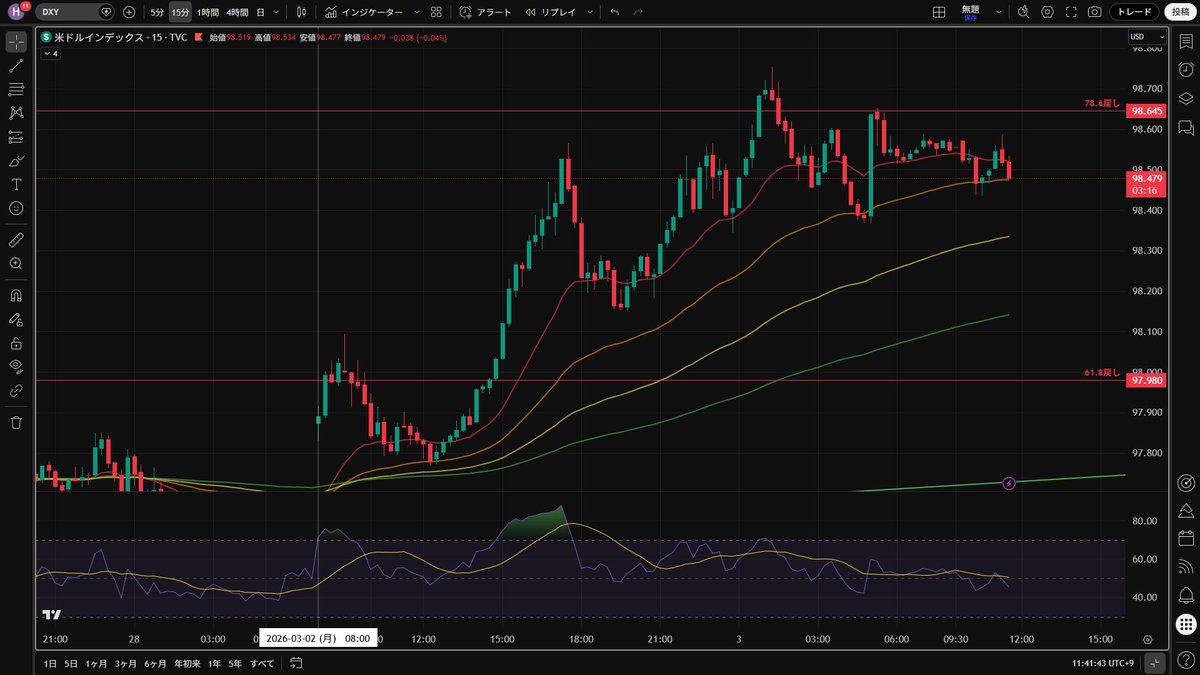Viewport: 1200px width, 675px height.
Task: Open the chat messages panel
Action: pyautogui.click(x=1185, y=127)
